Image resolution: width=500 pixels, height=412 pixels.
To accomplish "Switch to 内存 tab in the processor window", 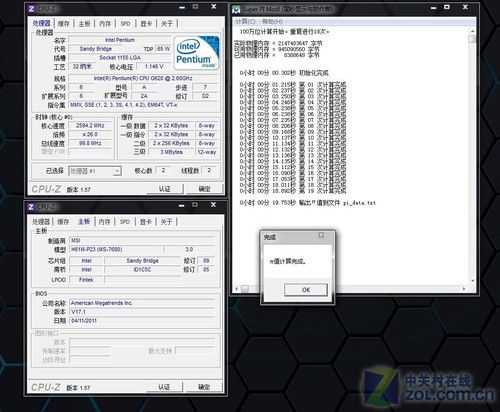I will pyautogui.click(x=105, y=24).
